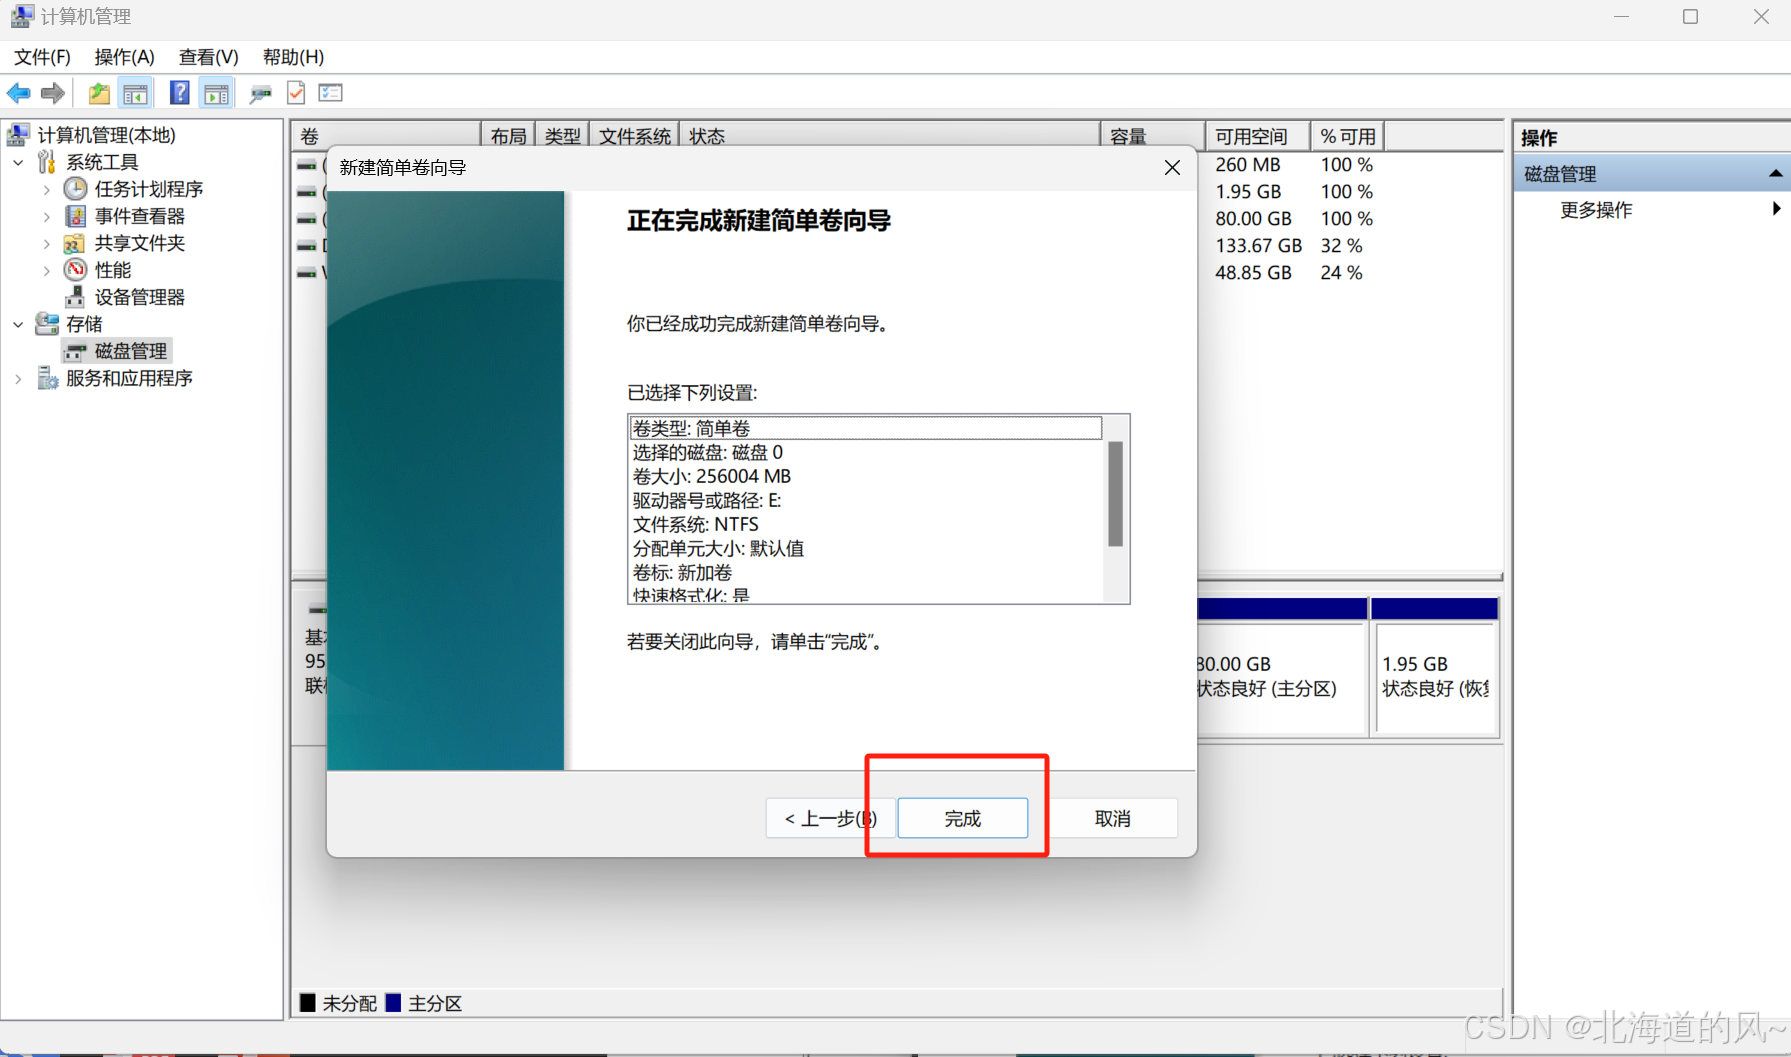Select the '分配单元大小: 默认值' row

866,548
